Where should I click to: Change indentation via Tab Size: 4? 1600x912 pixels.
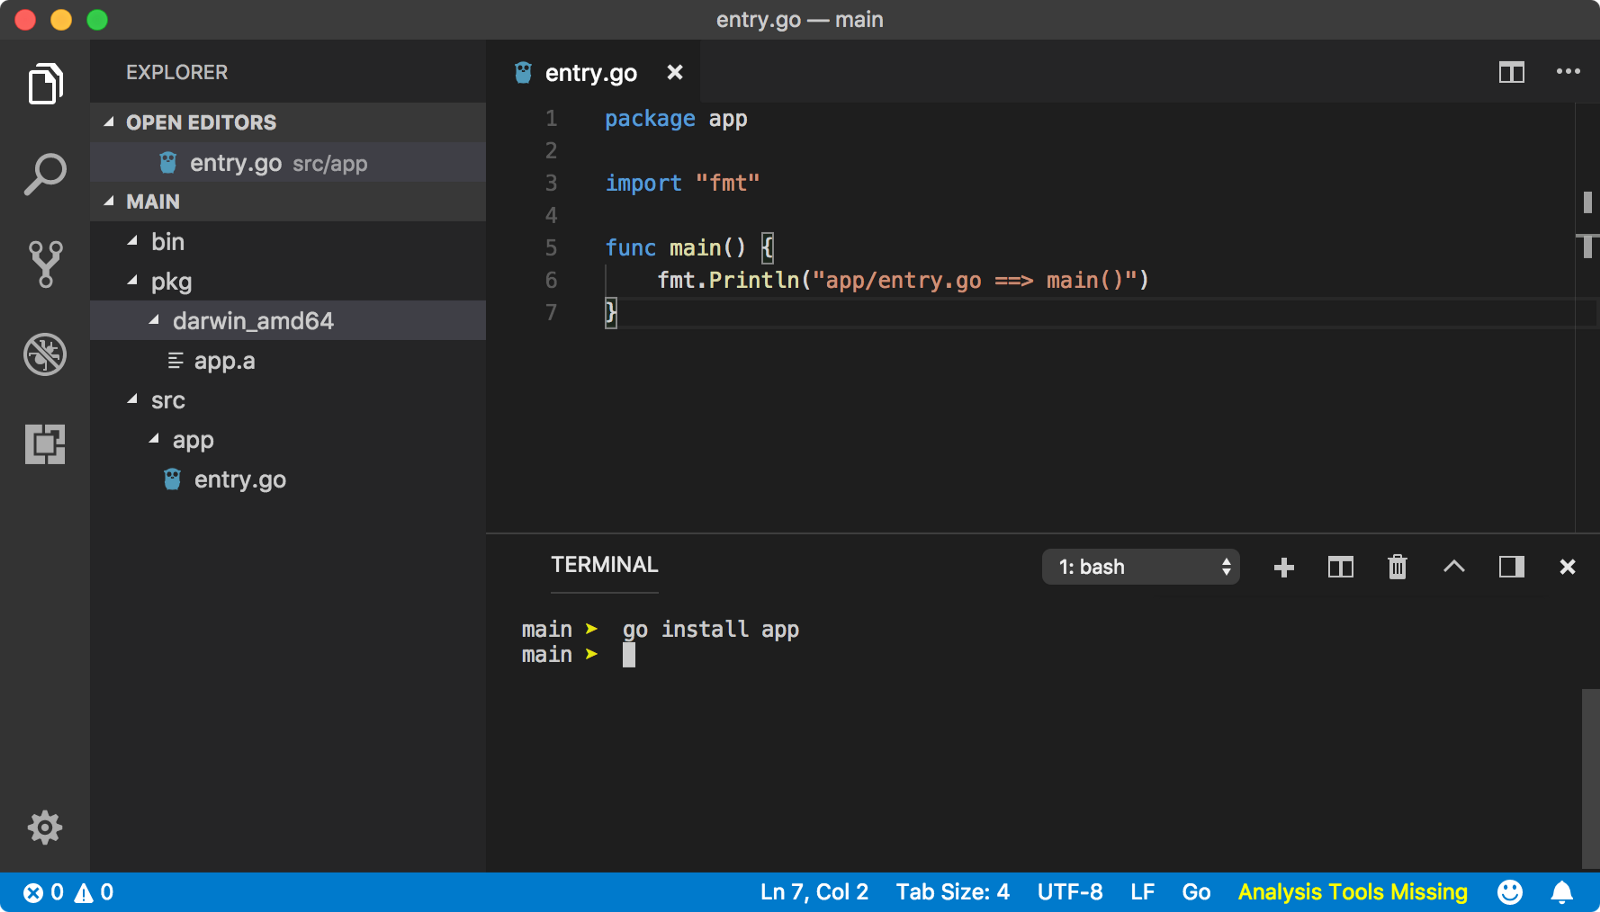(952, 892)
